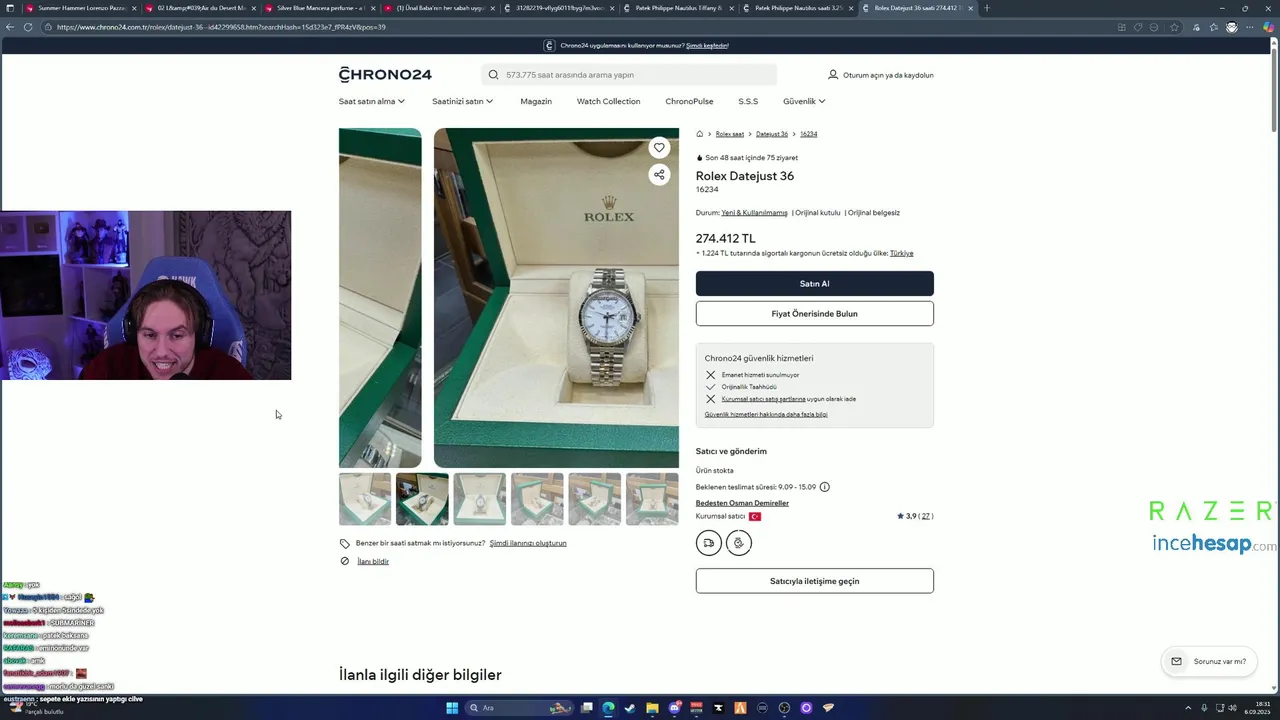Open the 16234 breadcrumb link
The height and width of the screenshot is (720, 1280).
(x=808, y=134)
